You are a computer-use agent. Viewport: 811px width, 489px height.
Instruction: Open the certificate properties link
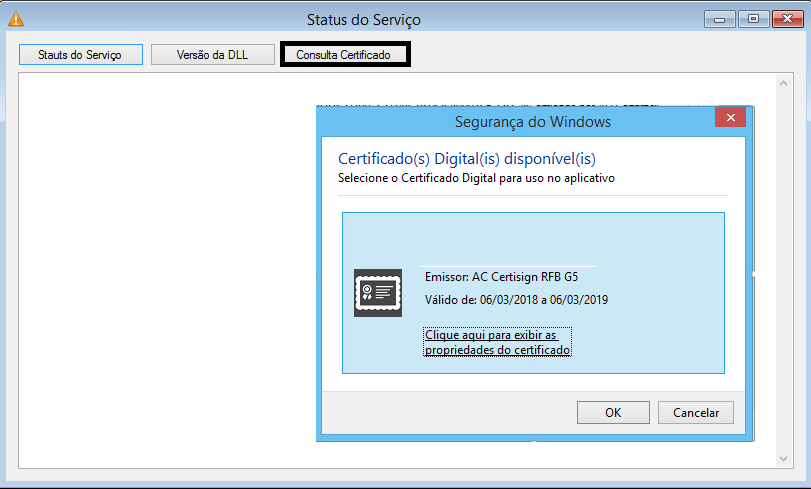pyautogui.click(x=497, y=342)
